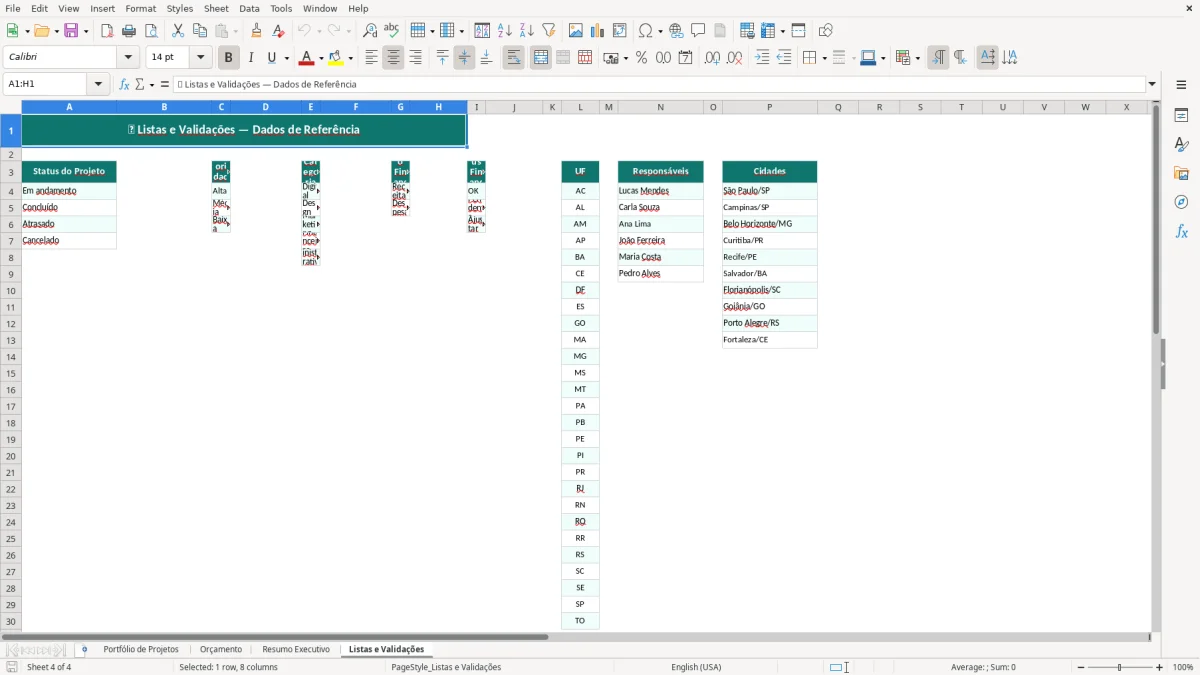Open the Borders dropdown arrow

pos(823,58)
